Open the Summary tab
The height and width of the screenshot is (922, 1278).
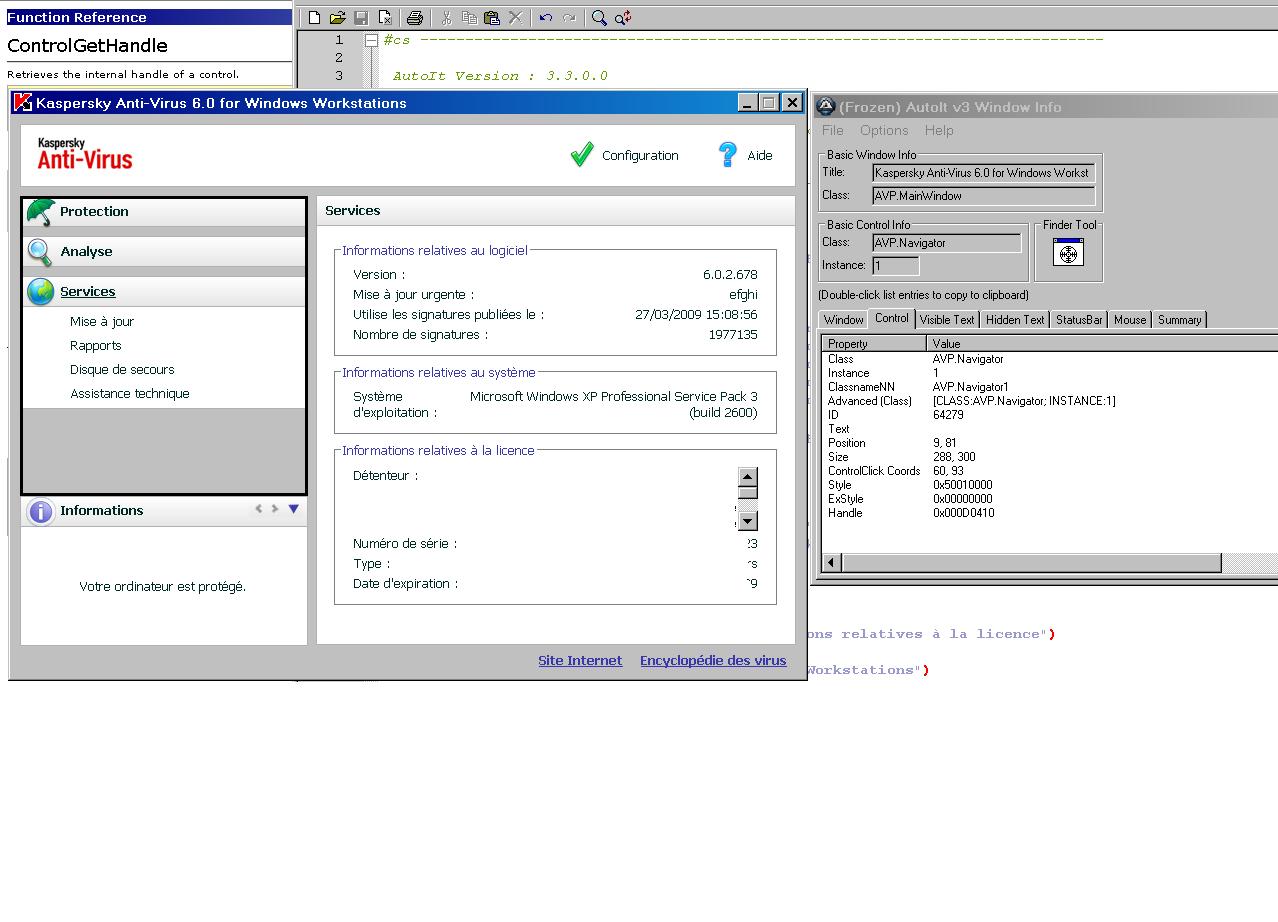(x=1179, y=320)
